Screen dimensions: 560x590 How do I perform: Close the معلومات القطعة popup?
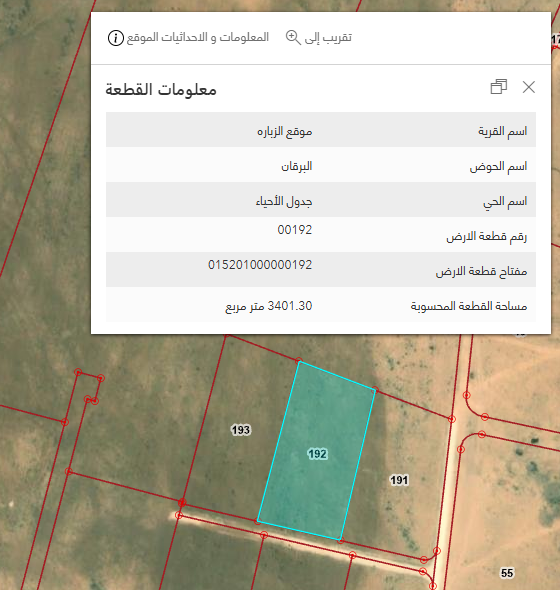click(x=529, y=87)
